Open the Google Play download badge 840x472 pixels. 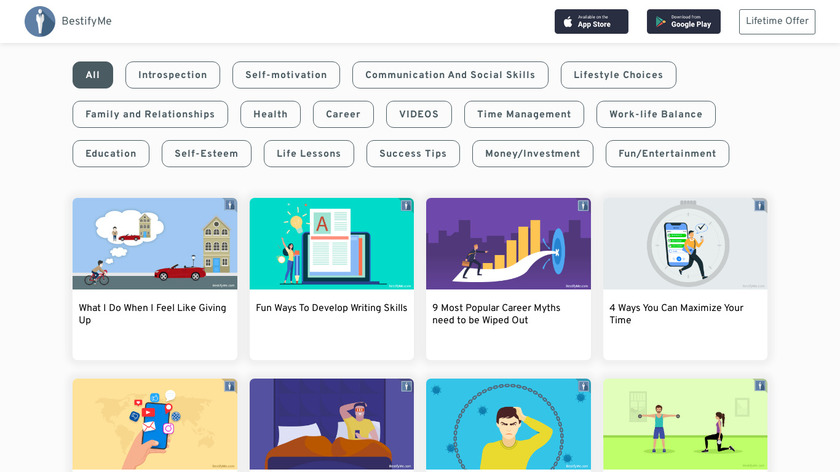[x=683, y=22]
